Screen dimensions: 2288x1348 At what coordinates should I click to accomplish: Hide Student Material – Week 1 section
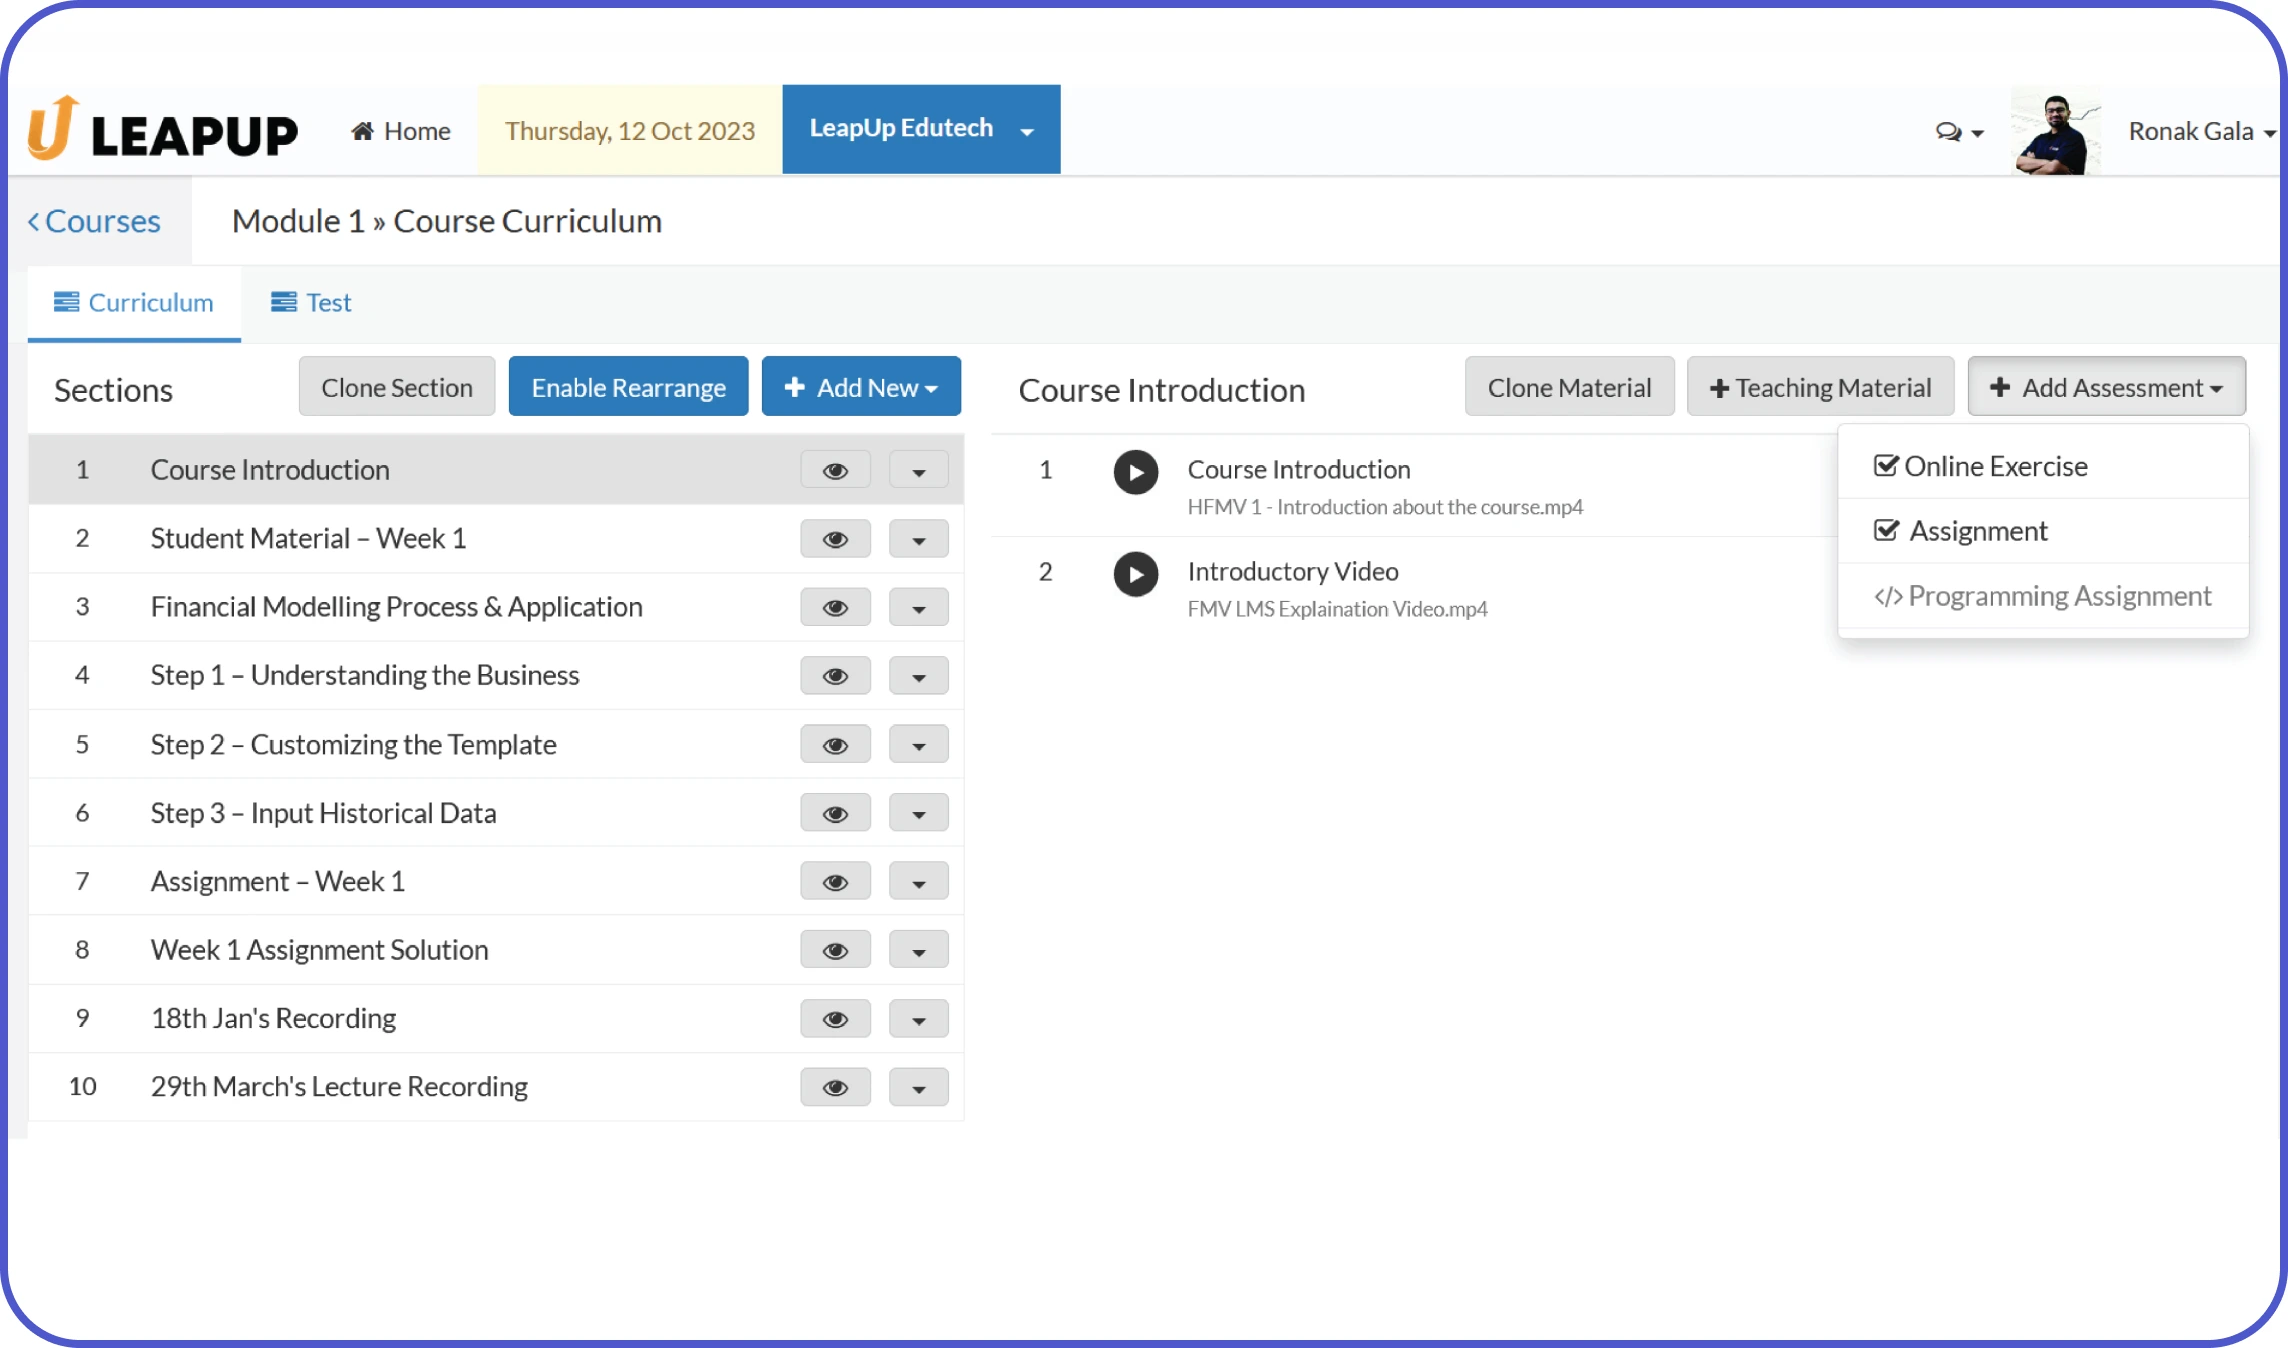[835, 539]
